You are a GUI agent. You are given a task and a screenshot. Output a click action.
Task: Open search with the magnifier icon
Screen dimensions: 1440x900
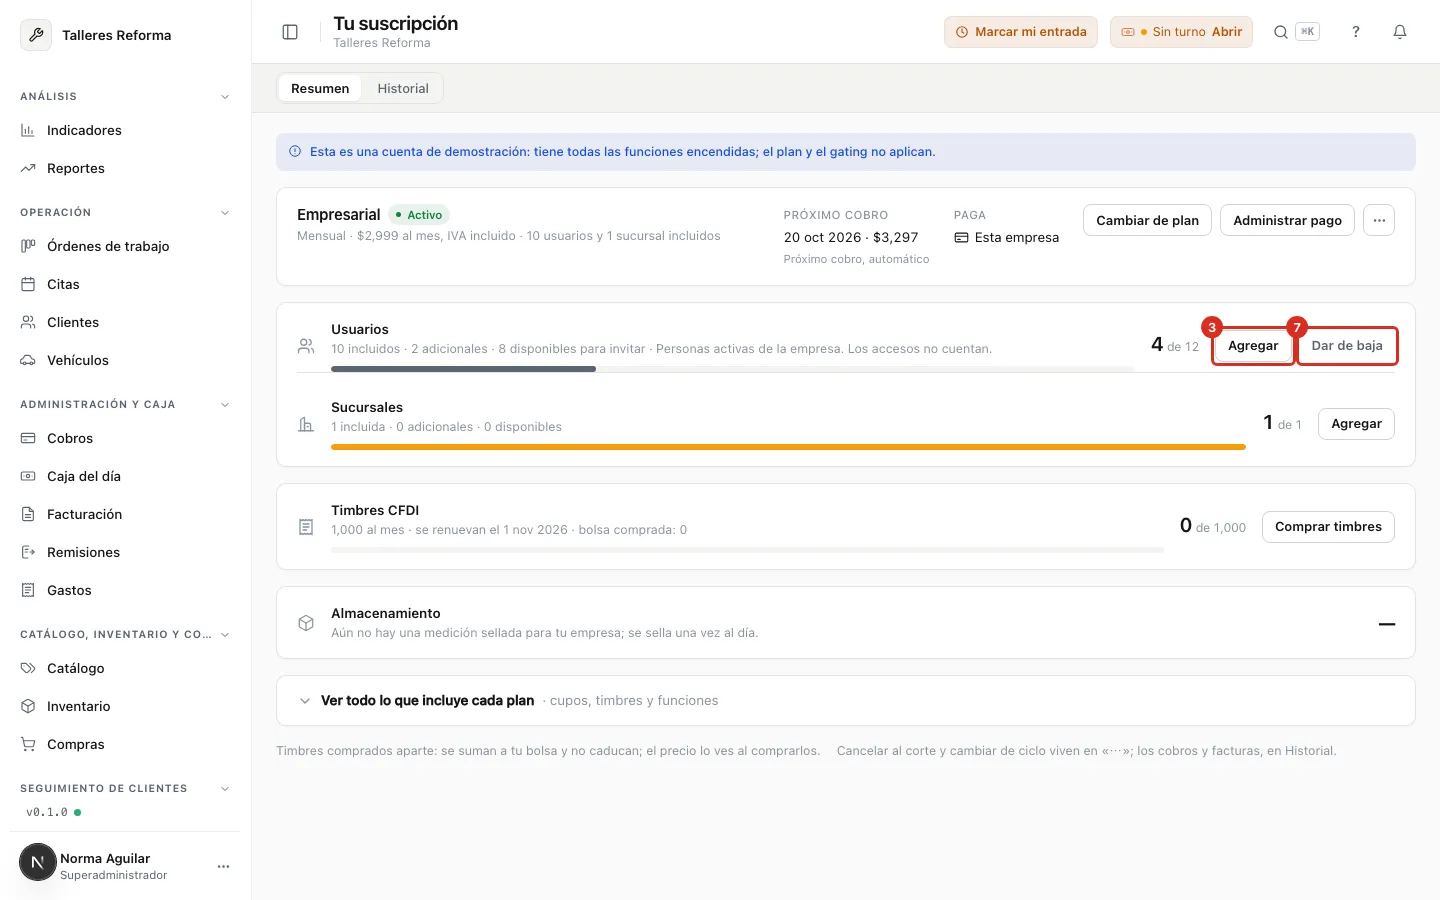click(x=1280, y=32)
